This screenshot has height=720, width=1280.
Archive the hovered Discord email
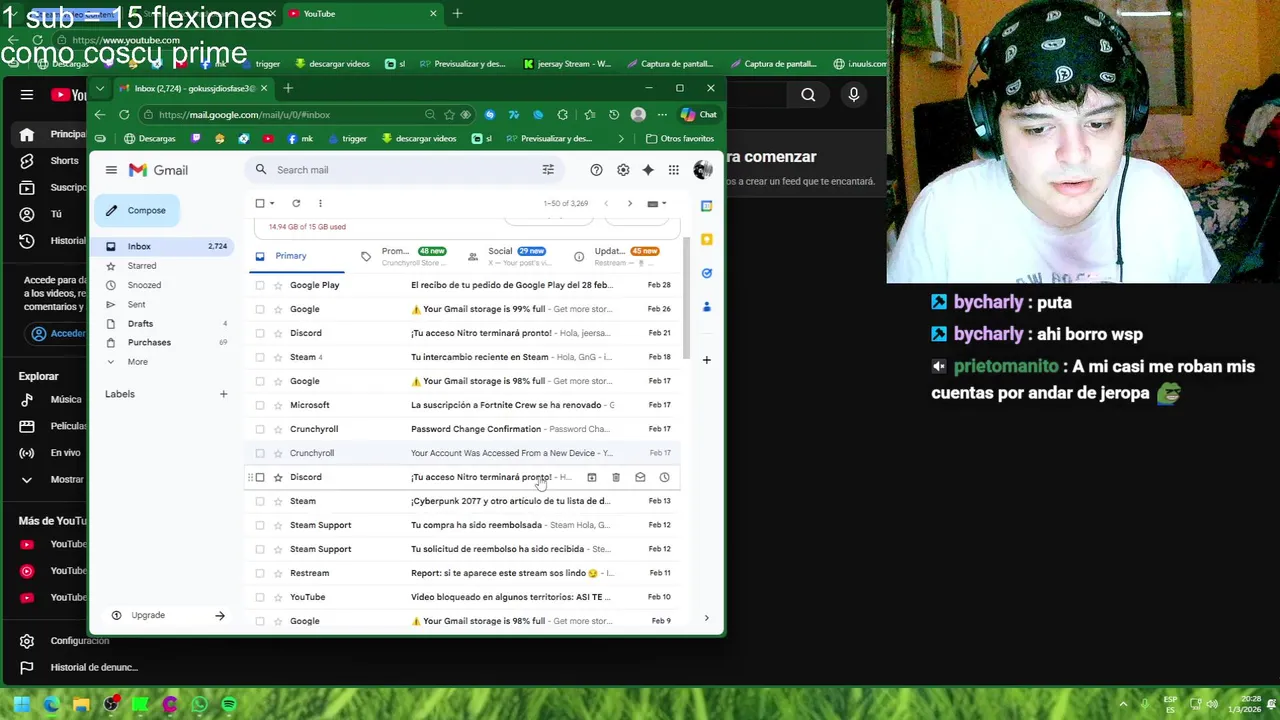coord(592,478)
